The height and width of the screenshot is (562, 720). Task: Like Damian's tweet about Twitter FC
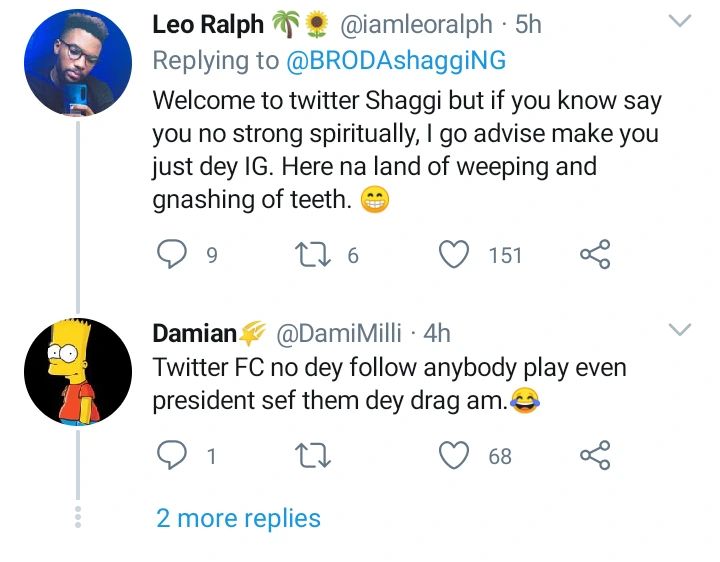pos(455,456)
